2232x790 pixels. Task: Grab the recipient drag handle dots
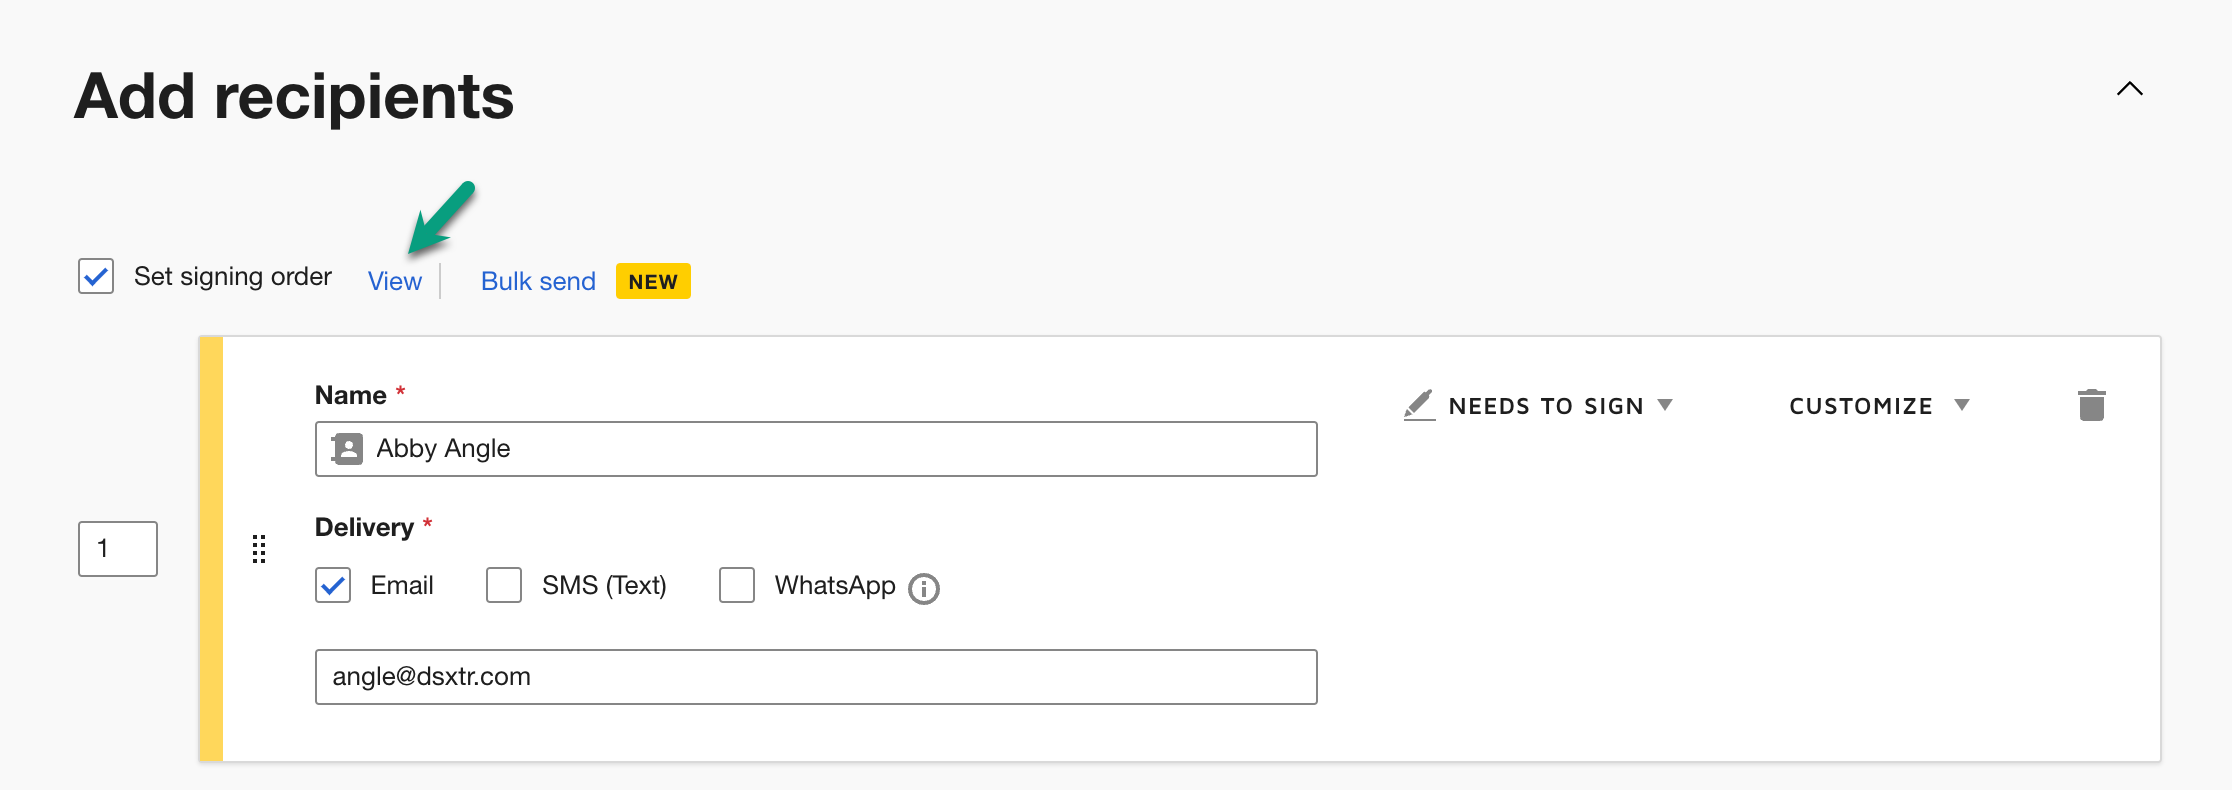point(259,549)
